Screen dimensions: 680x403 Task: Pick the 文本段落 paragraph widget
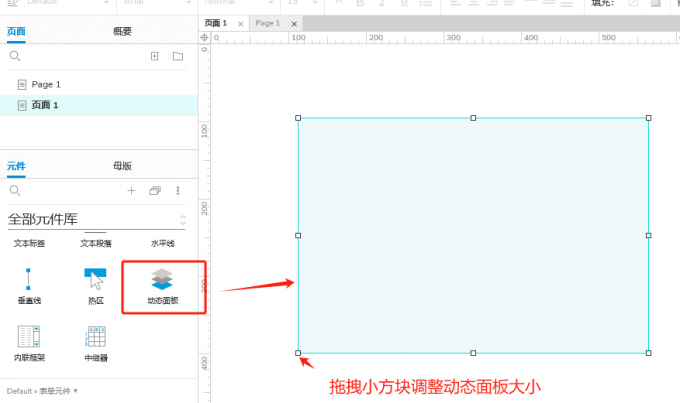(x=96, y=243)
